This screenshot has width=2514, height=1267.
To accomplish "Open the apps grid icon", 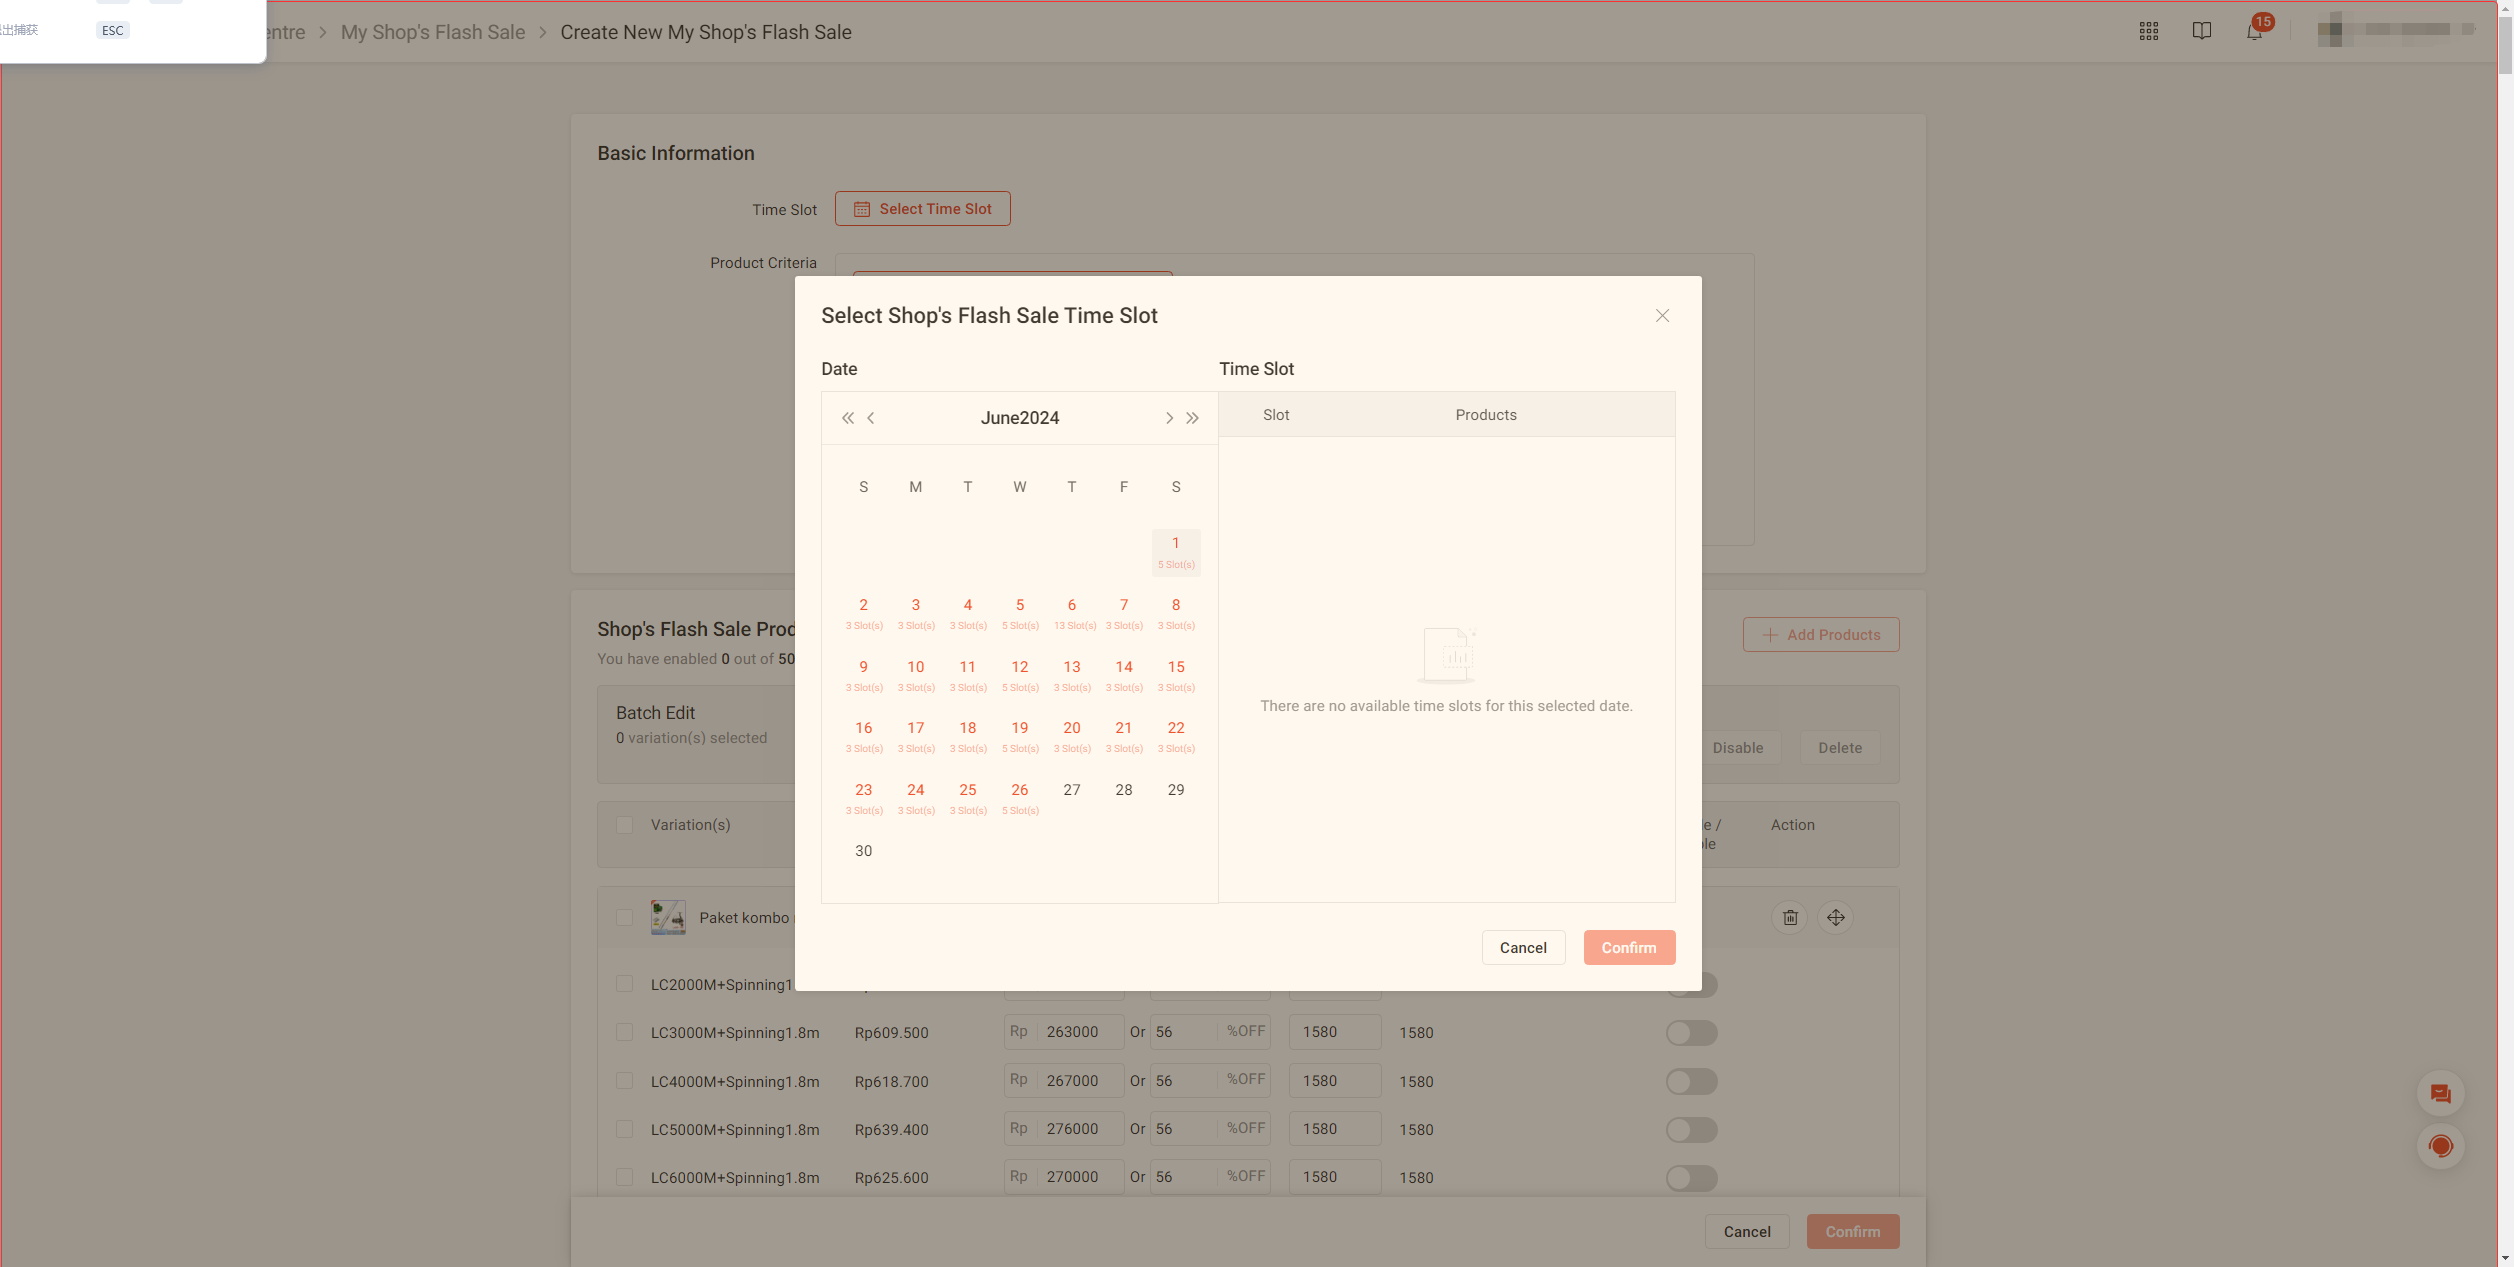I will coord(2148,32).
